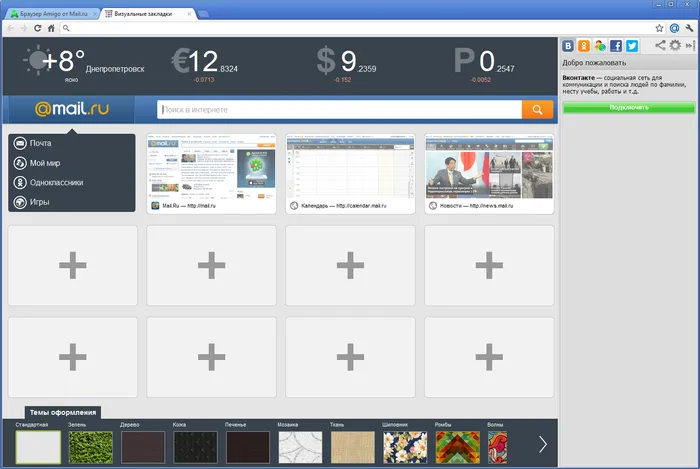Open Календарь calendar bookmark thumbnail
Screen dimensions: 700x469
350,174
